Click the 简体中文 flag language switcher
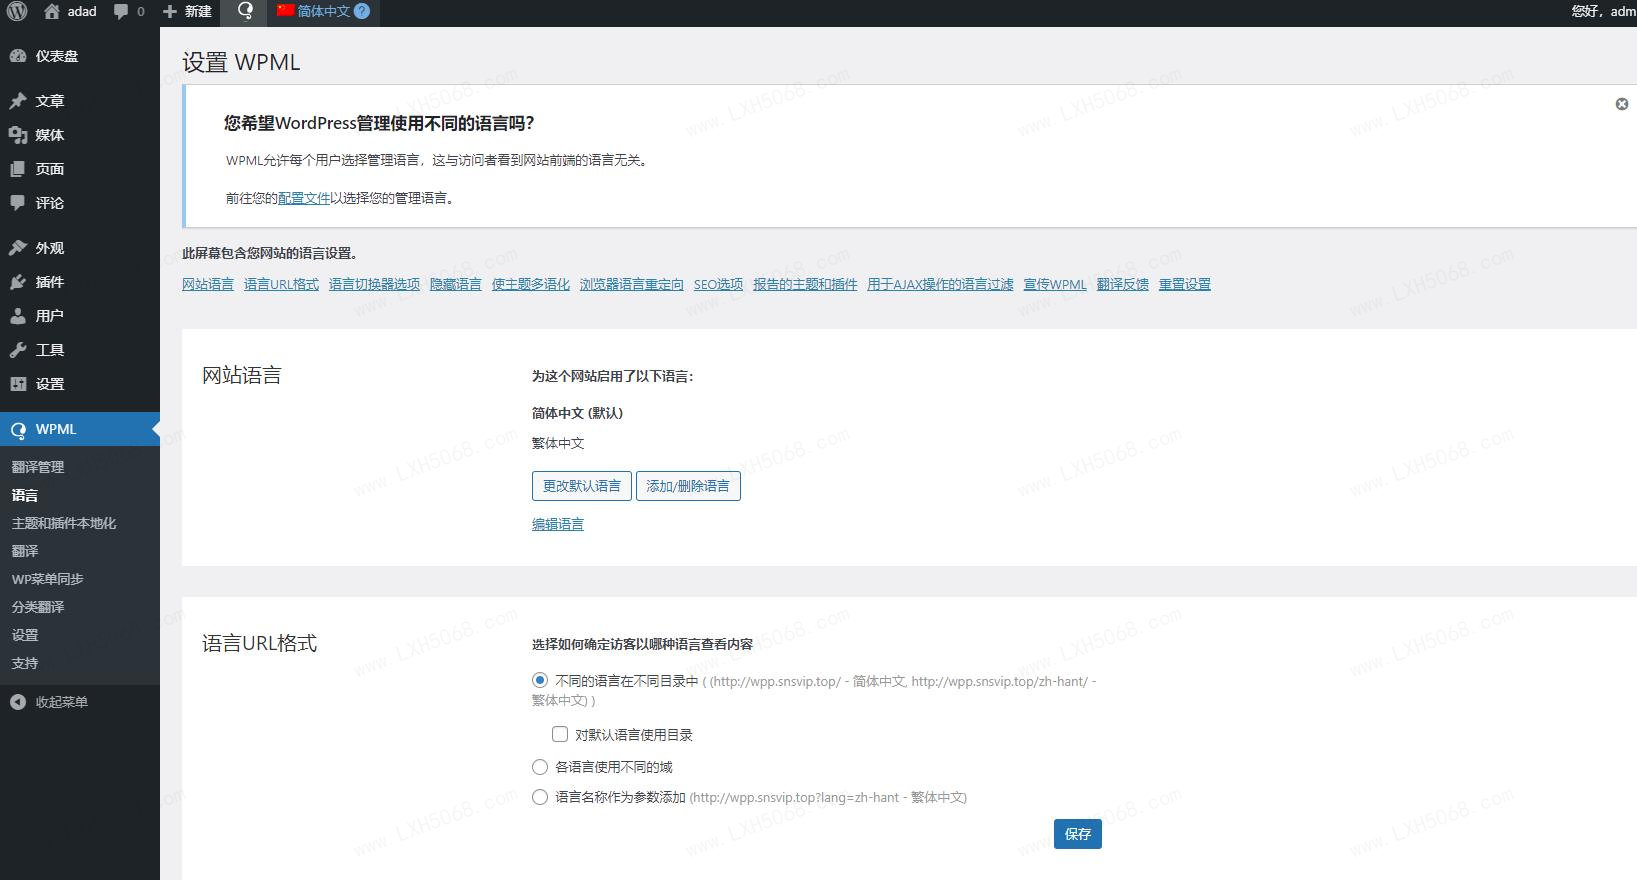1637x880 pixels. pyautogui.click(x=314, y=11)
